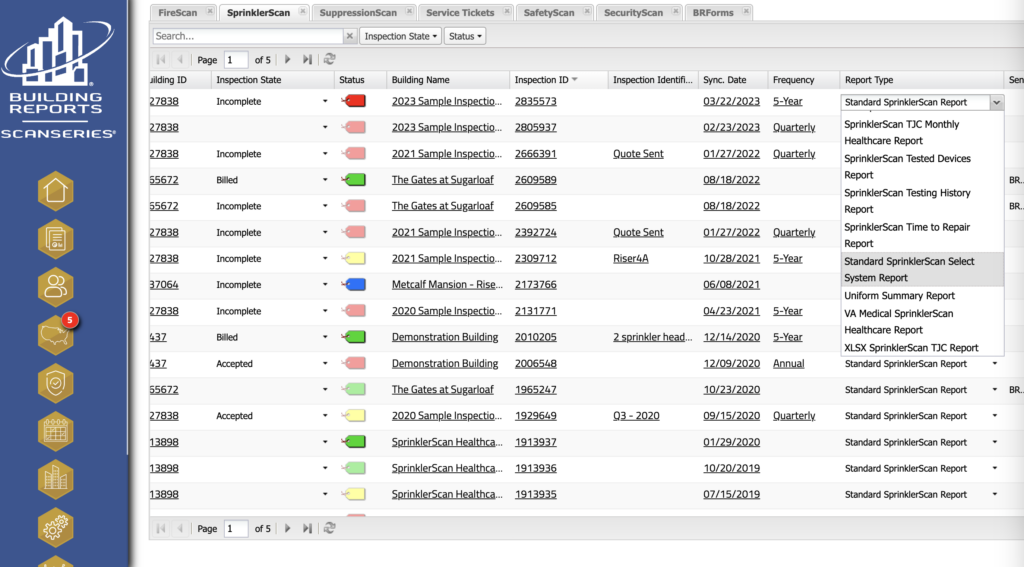
Task: Open Annual frequency link for inspection 2006548
Action: 788,363
